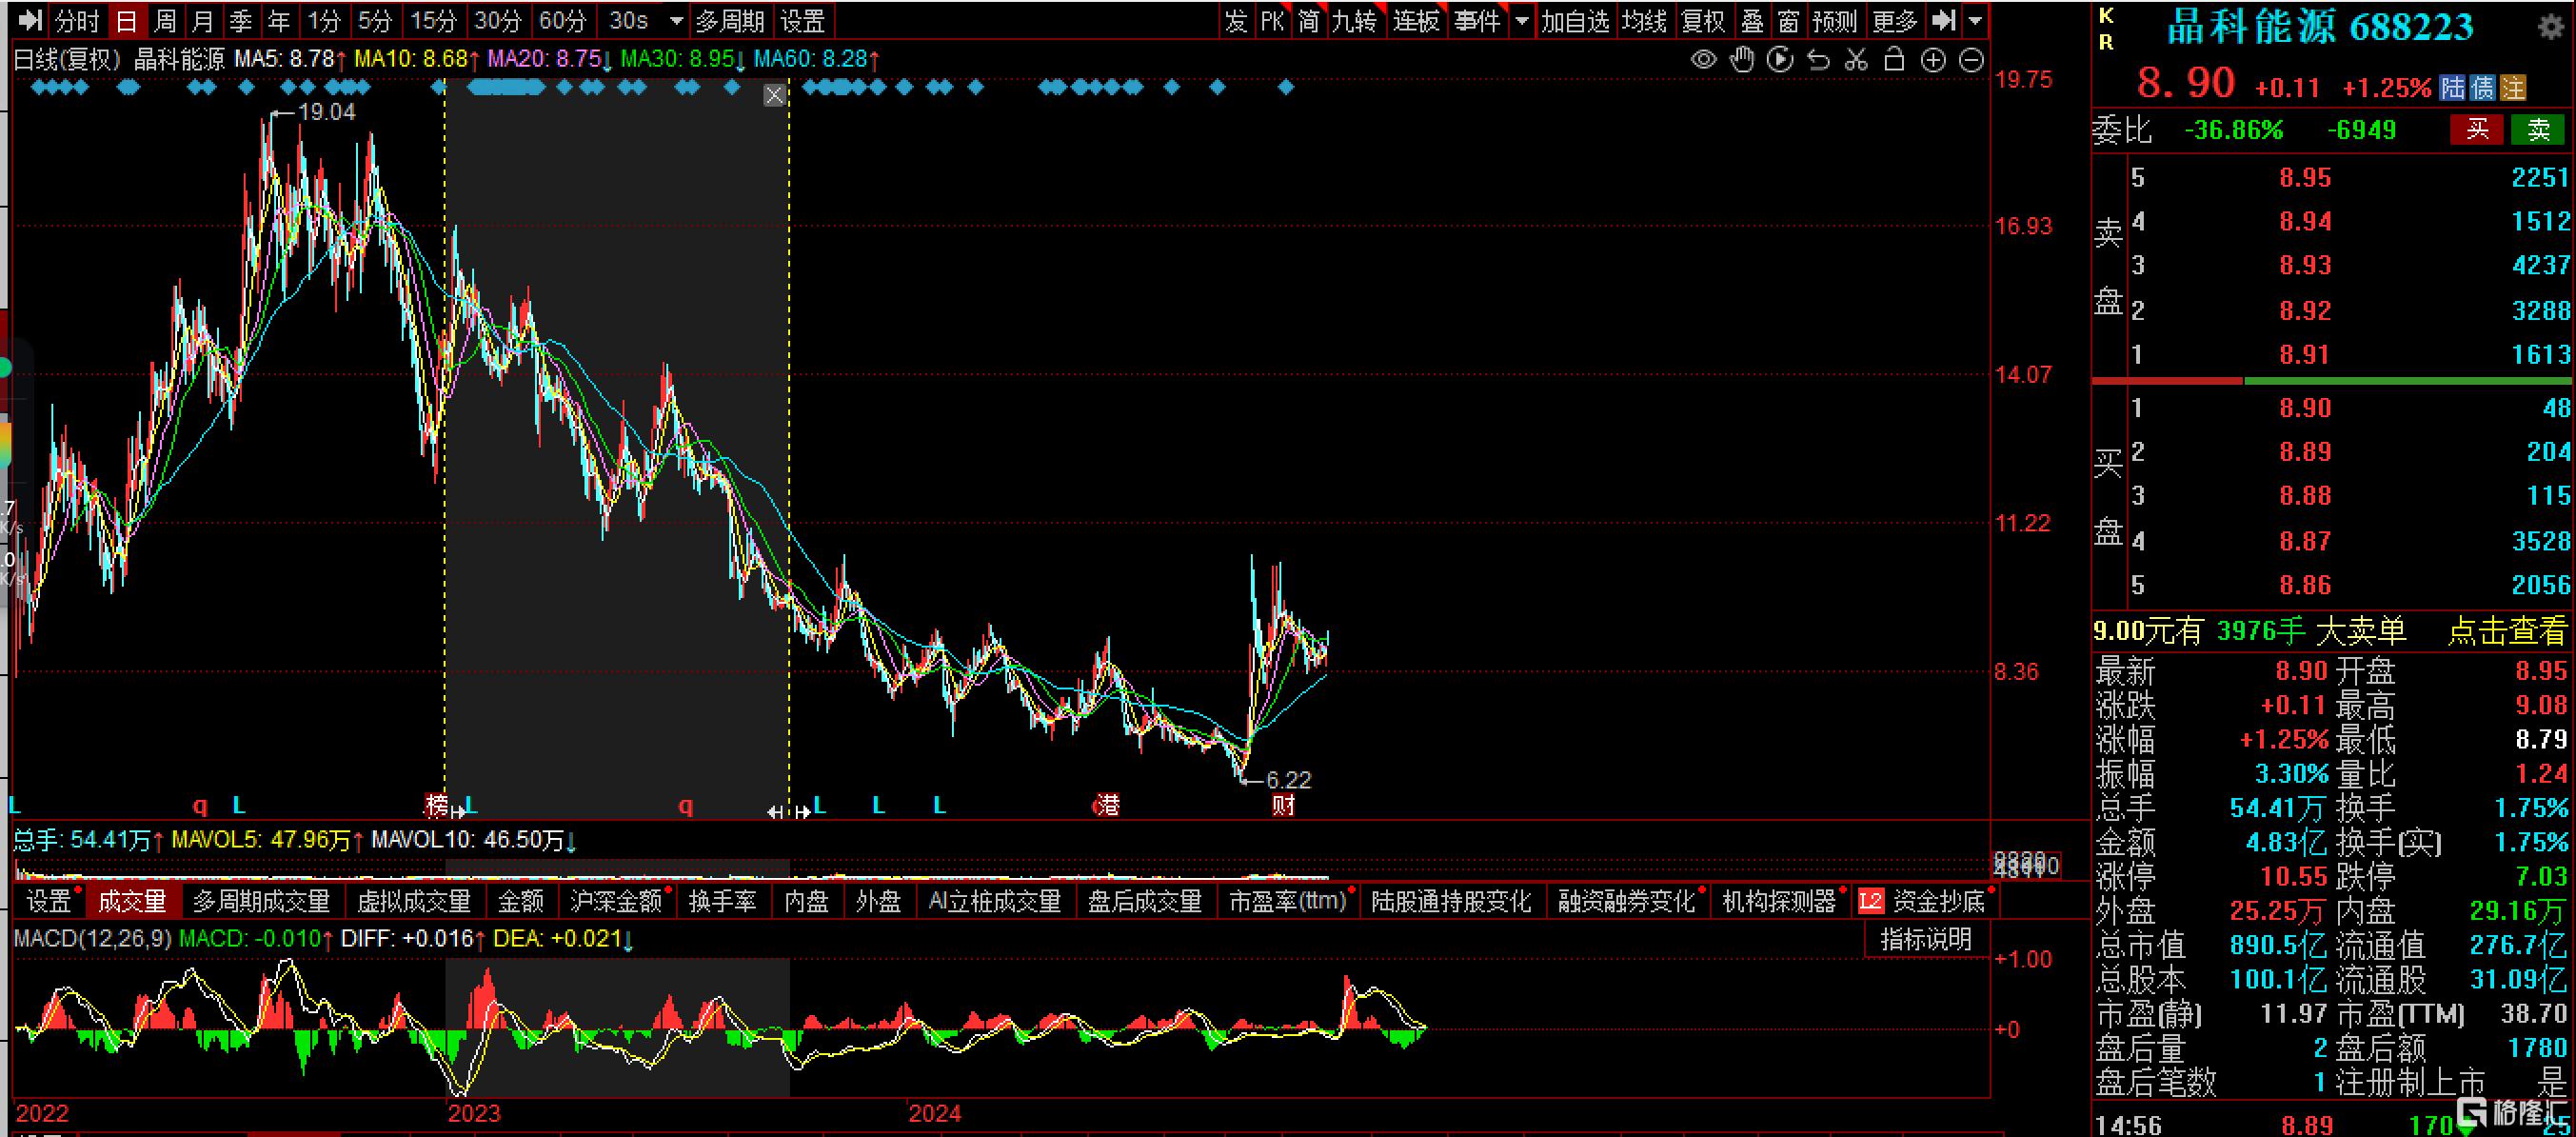
Task: Zoom in on chart with plus icon
Action: [x=1933, y=60]
